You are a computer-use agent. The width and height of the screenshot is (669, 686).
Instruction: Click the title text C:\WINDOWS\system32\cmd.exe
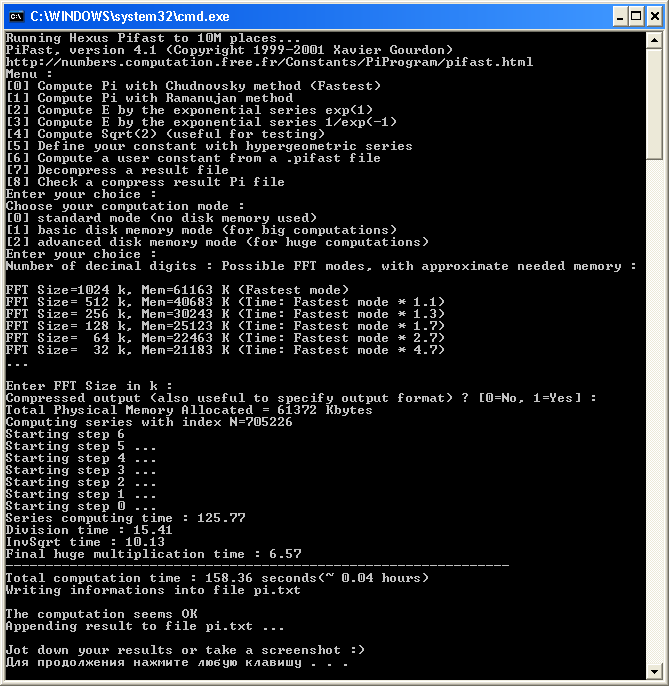(130, 17)
